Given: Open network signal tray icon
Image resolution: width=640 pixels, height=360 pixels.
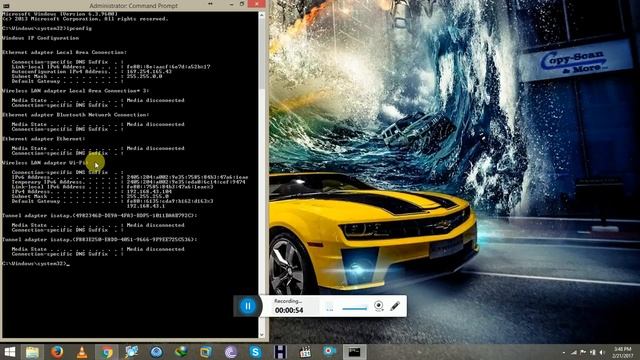Looking at the screenshot, I should click(574, 352).
